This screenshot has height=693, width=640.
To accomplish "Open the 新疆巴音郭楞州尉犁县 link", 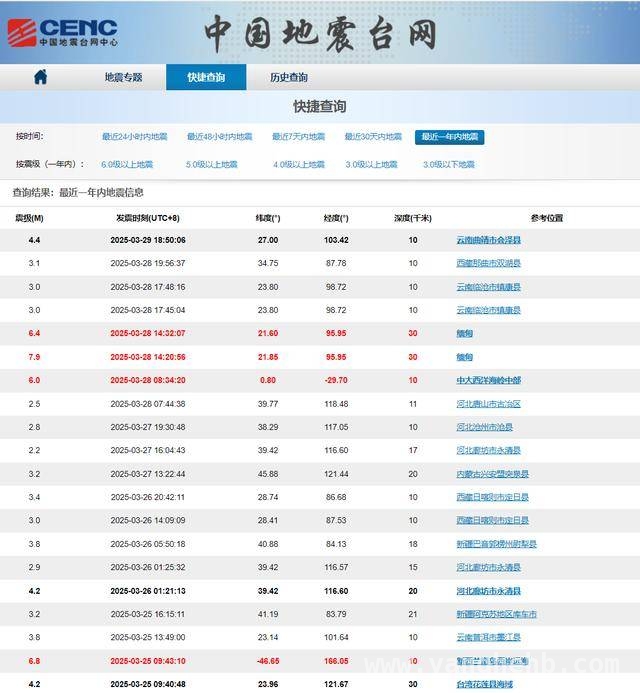I will [x=496, y=544].
